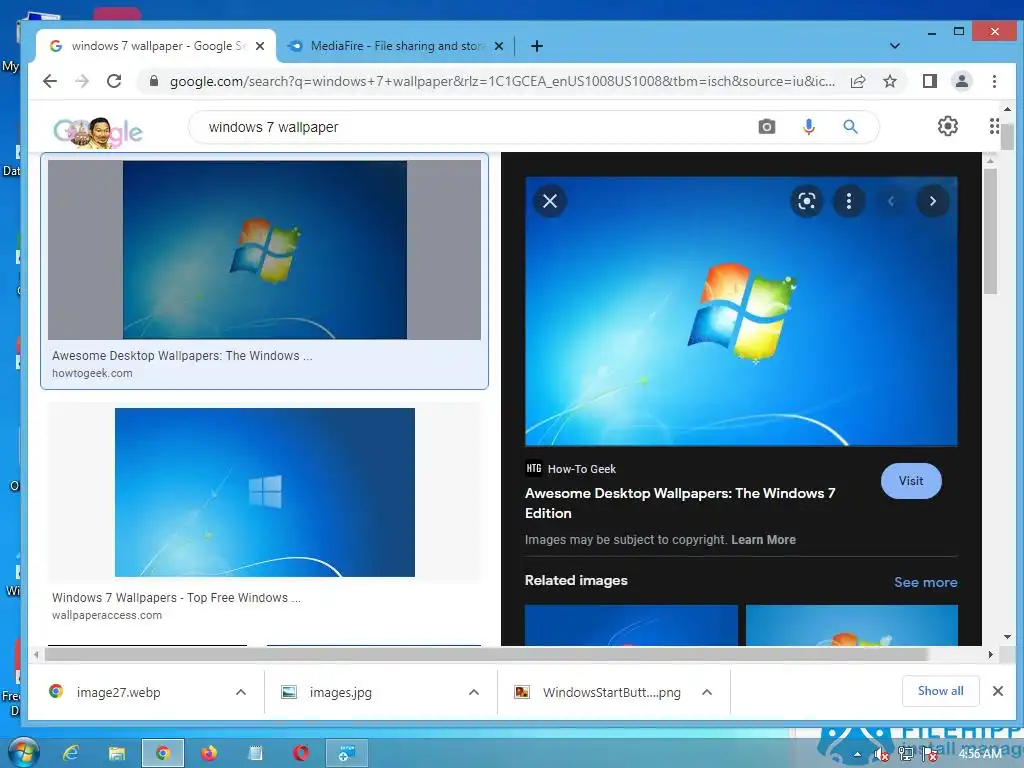Expand images.jpg download options
The height and width of the screenshot is (768, 1024).
pos(474,692)
